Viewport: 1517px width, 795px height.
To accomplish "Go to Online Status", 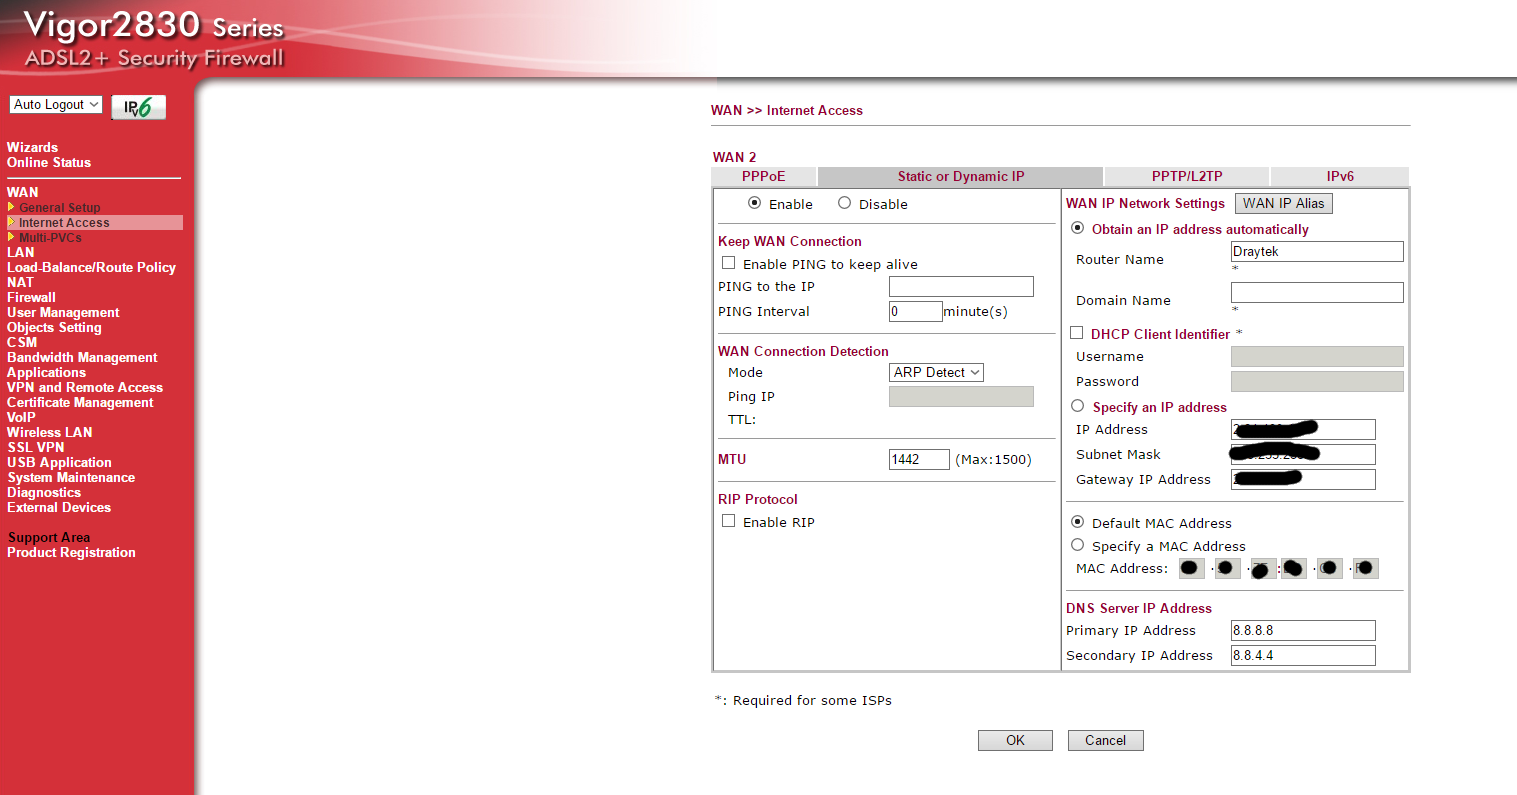I will 49,162.
